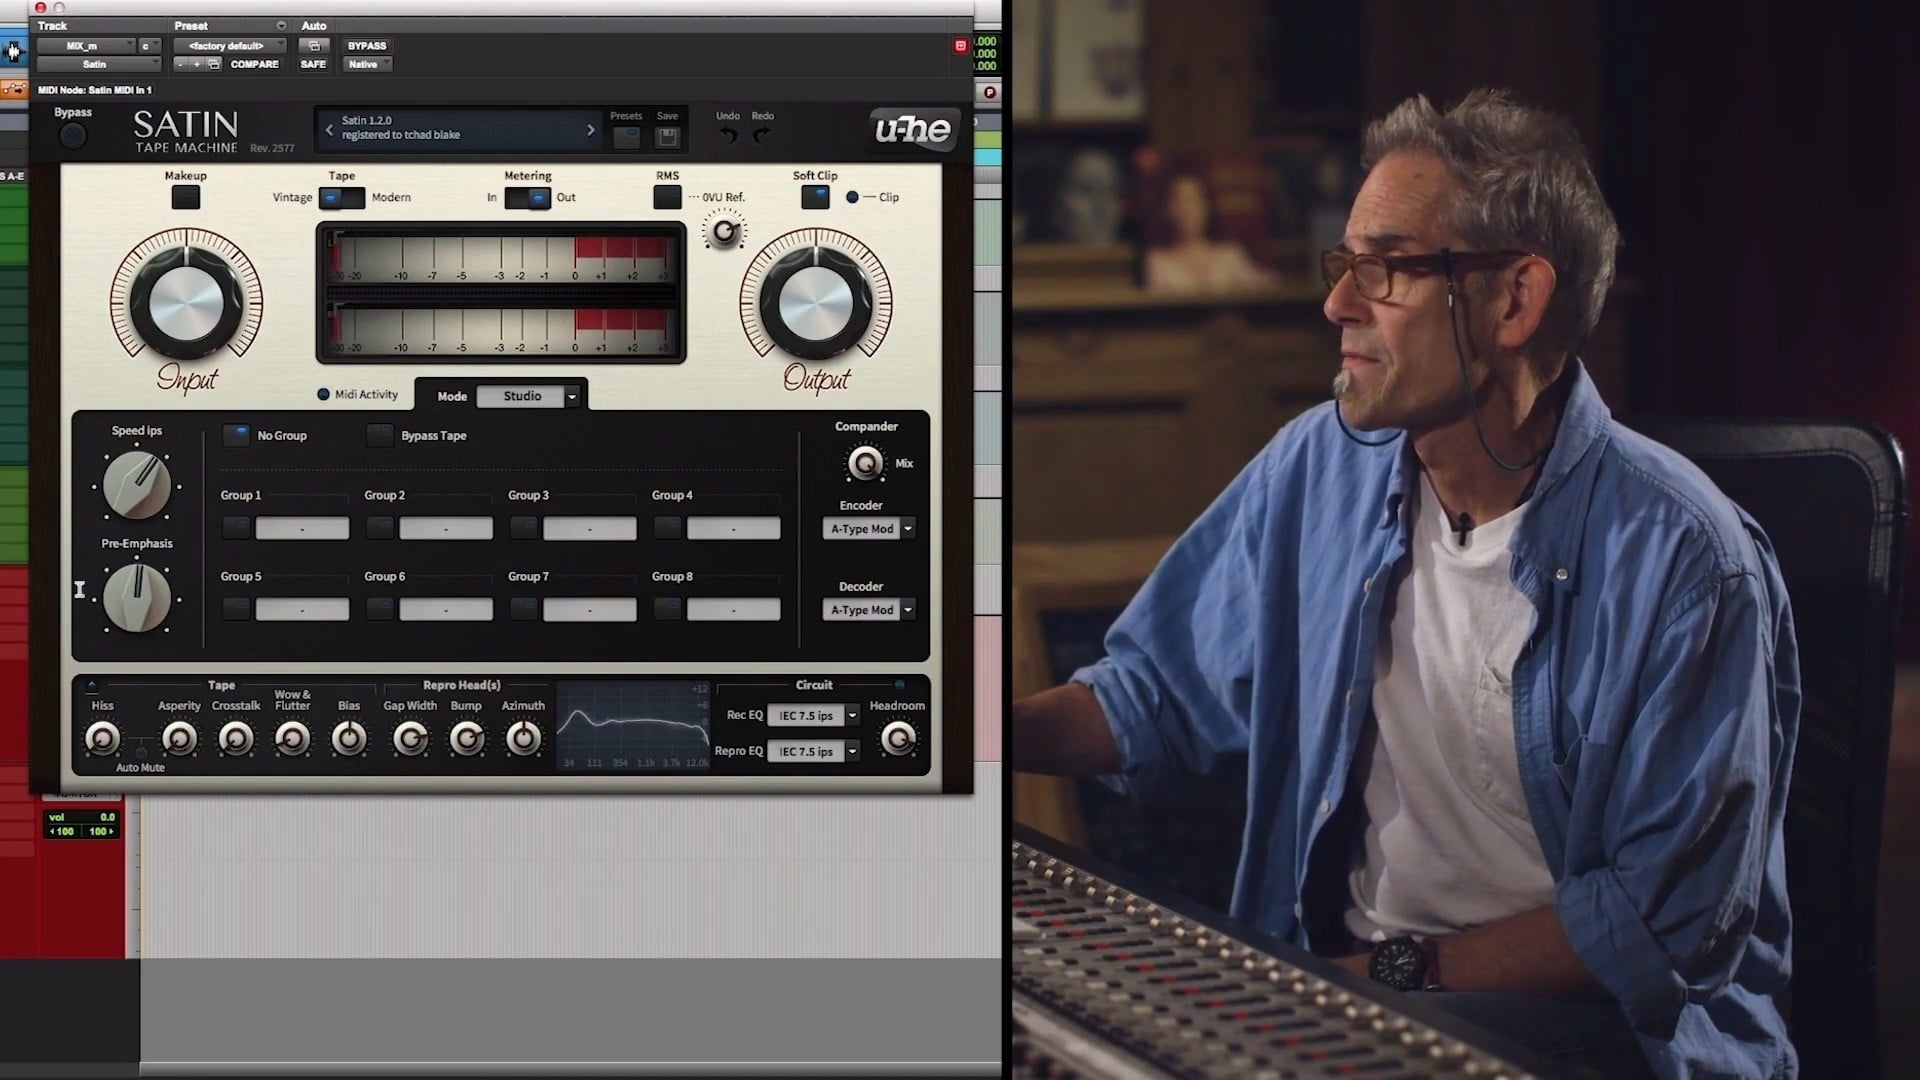Click the 0VU Ref. small knob
Image resolution: width=1920 pixels, height=1080 pixels.
[x=723, y=232]
